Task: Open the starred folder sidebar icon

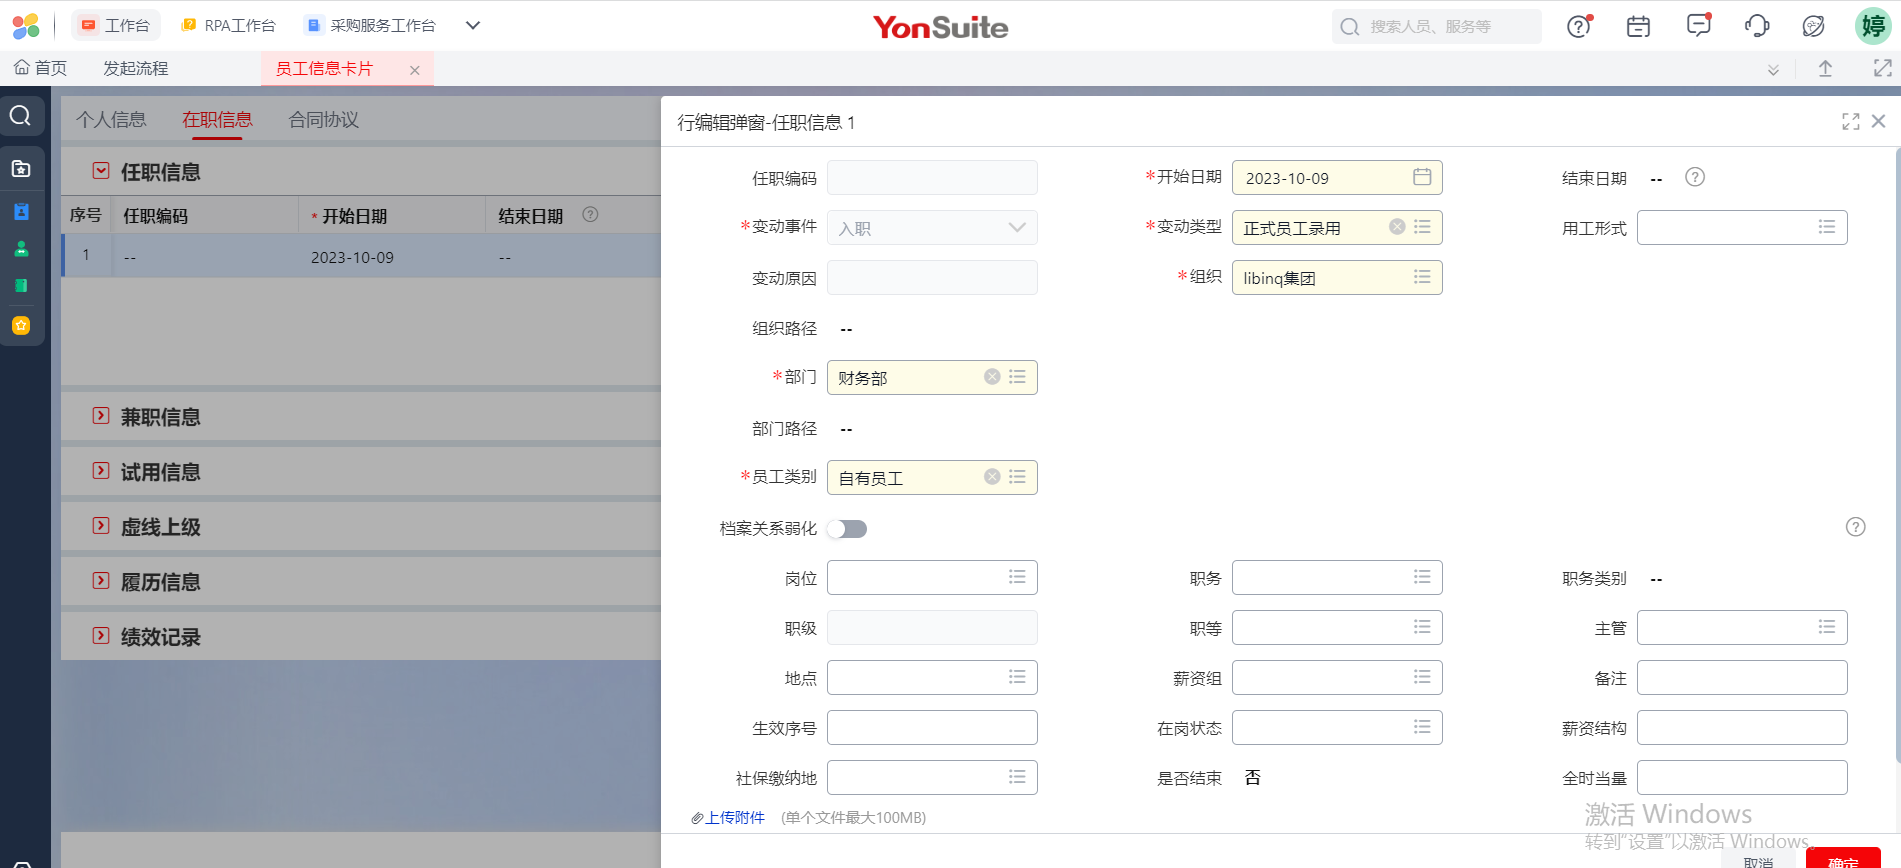Action: click(x=21, y=168)
